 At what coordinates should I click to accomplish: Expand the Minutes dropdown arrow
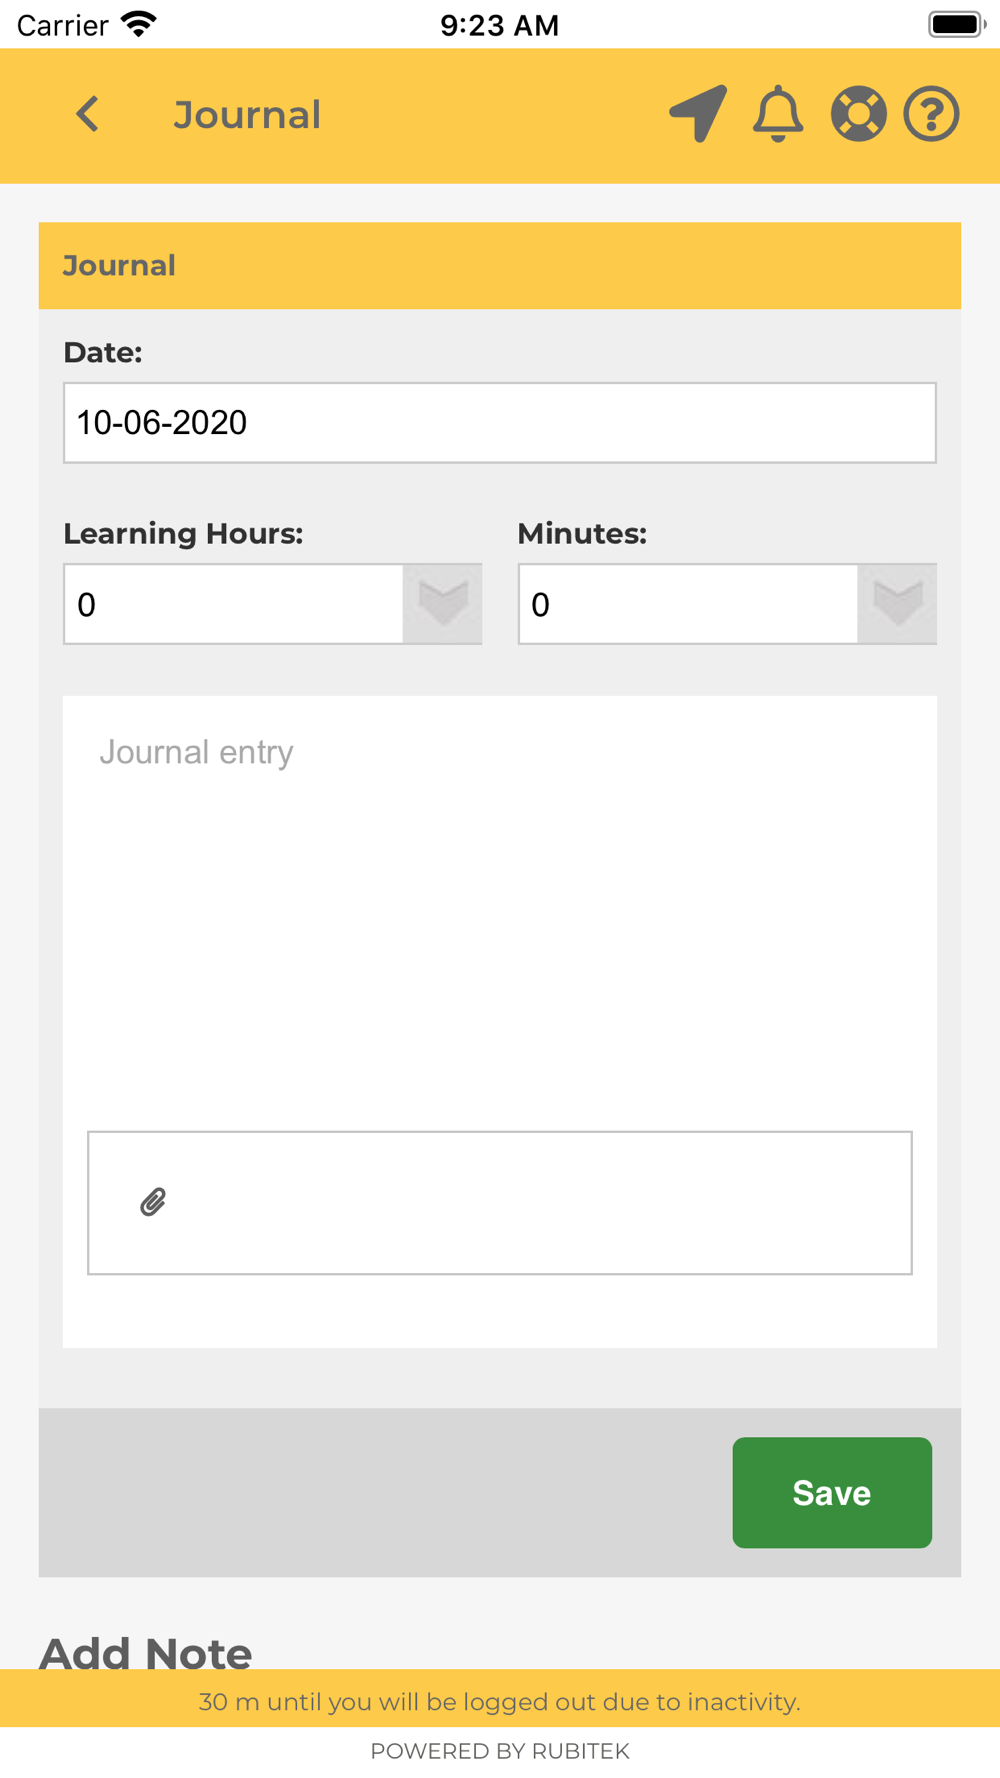tap(897, 604)
